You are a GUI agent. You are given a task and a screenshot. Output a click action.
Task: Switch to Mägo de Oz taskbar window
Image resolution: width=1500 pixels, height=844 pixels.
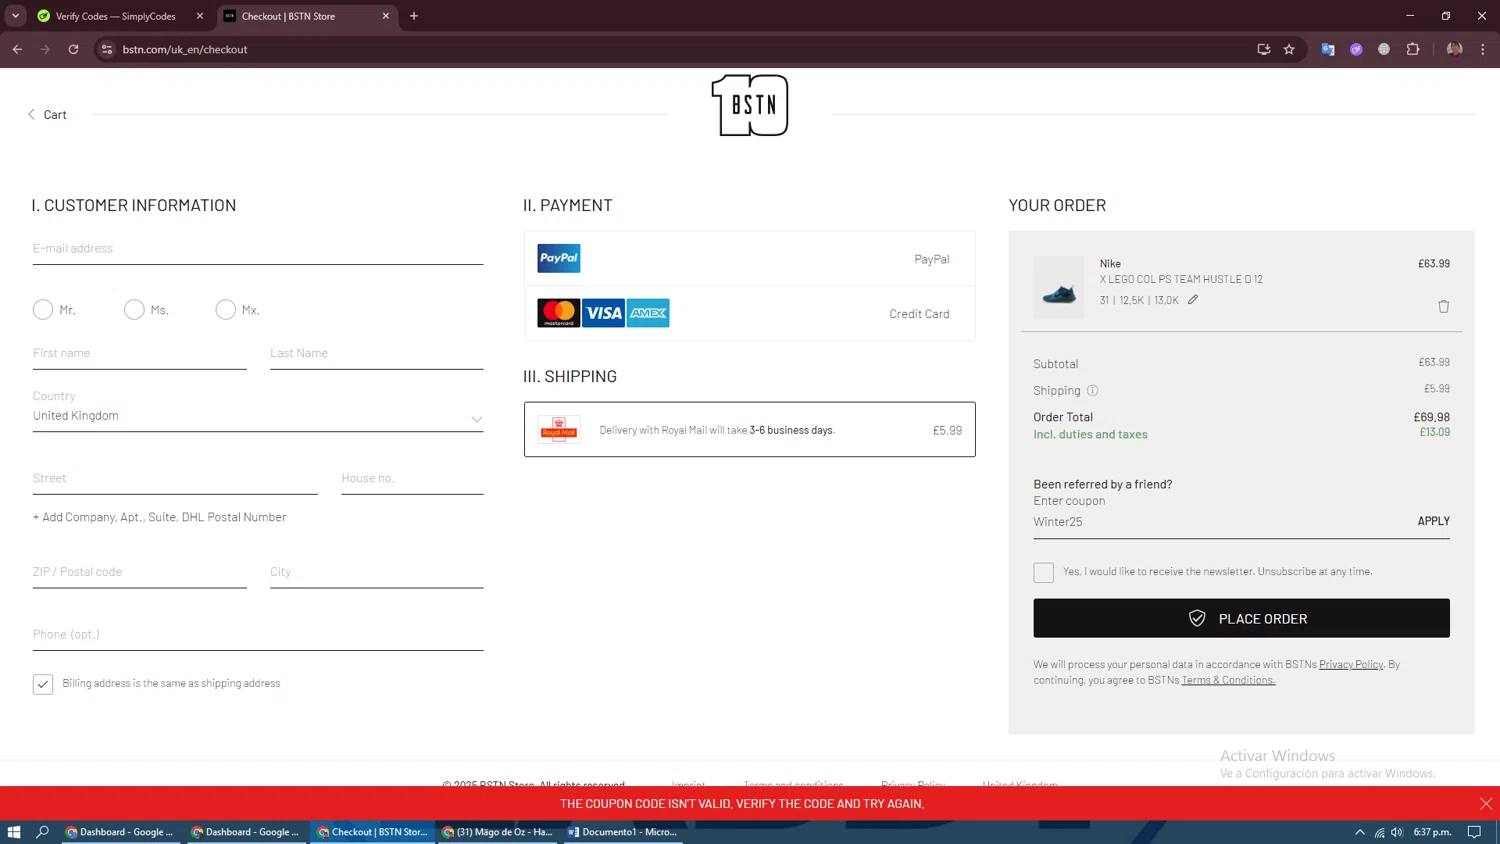pyautogui.click(x=498, y=832)
